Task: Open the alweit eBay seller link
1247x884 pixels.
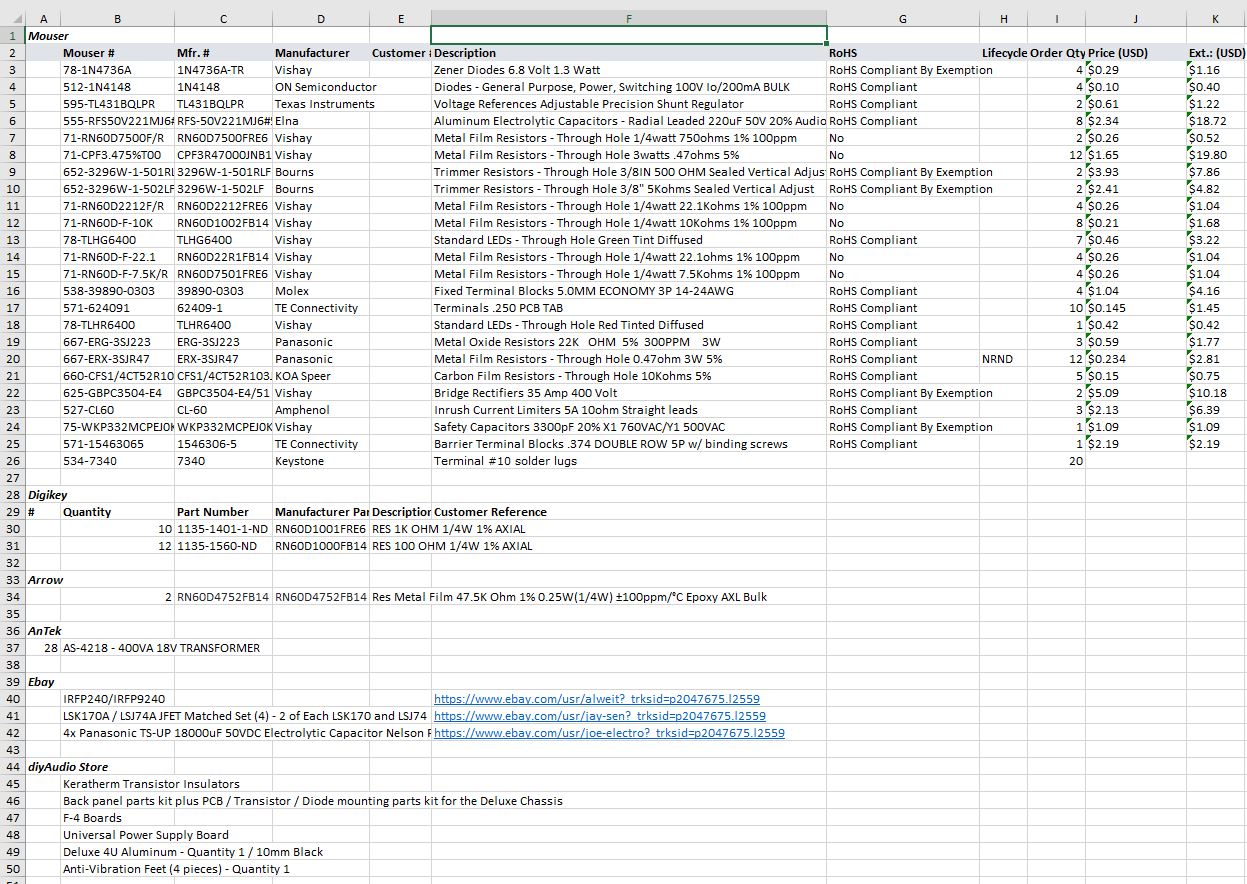Action: coord(596,699)
